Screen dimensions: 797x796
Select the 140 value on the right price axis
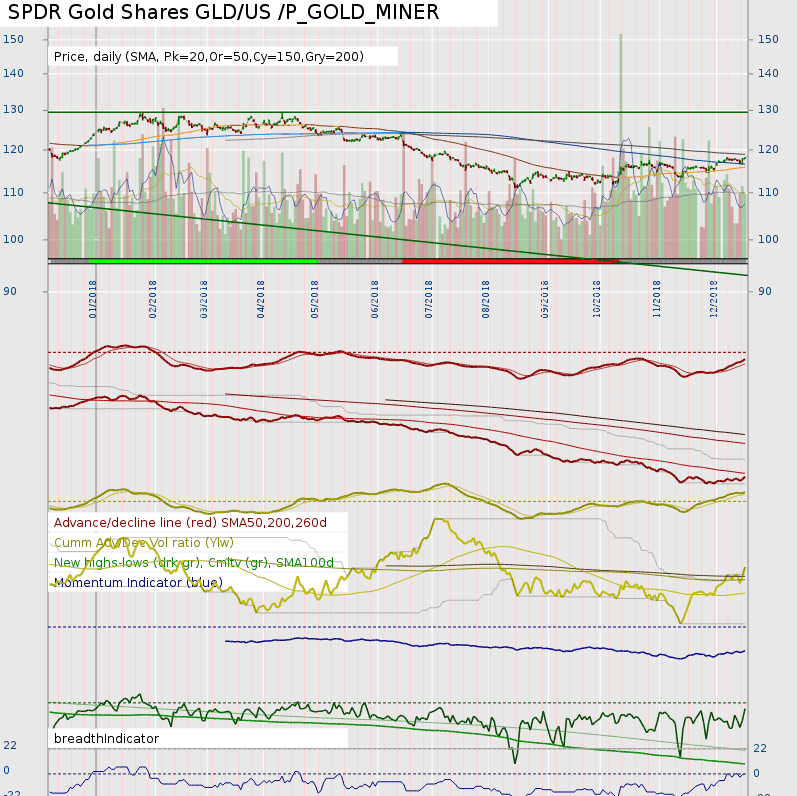[x=768, y=73]
